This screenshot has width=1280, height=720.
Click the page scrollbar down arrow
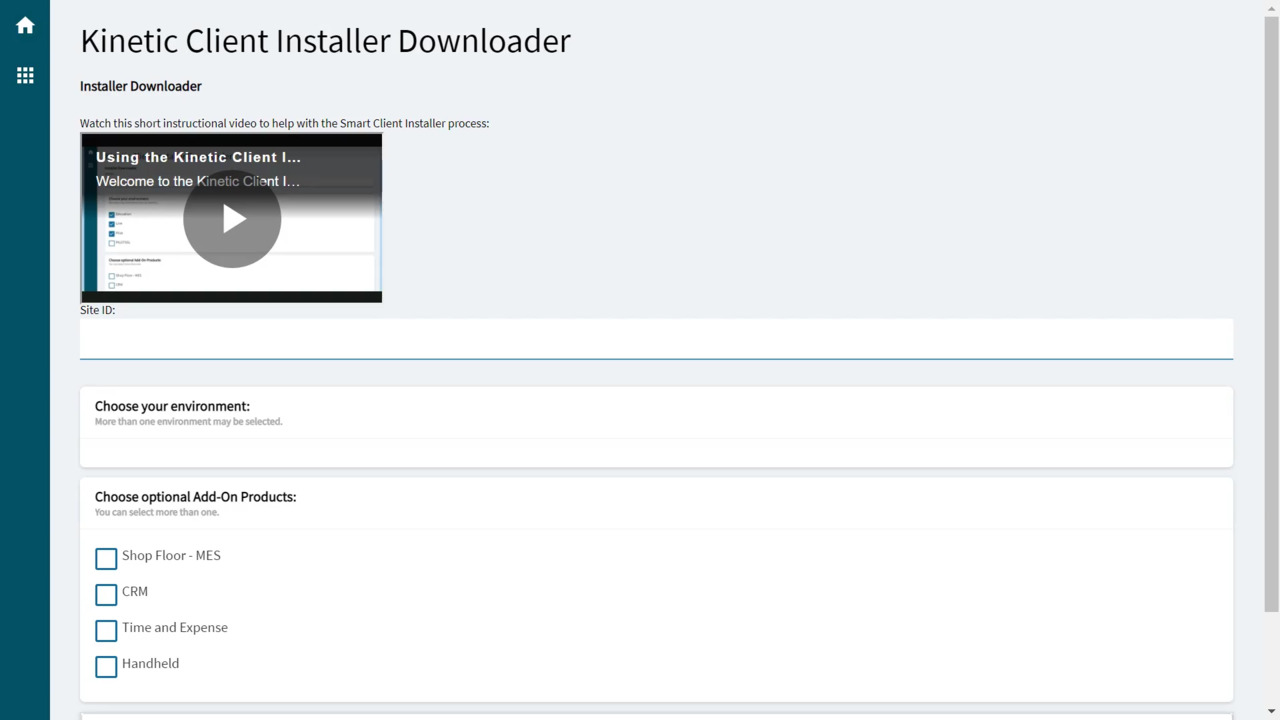click(1271, 711)
